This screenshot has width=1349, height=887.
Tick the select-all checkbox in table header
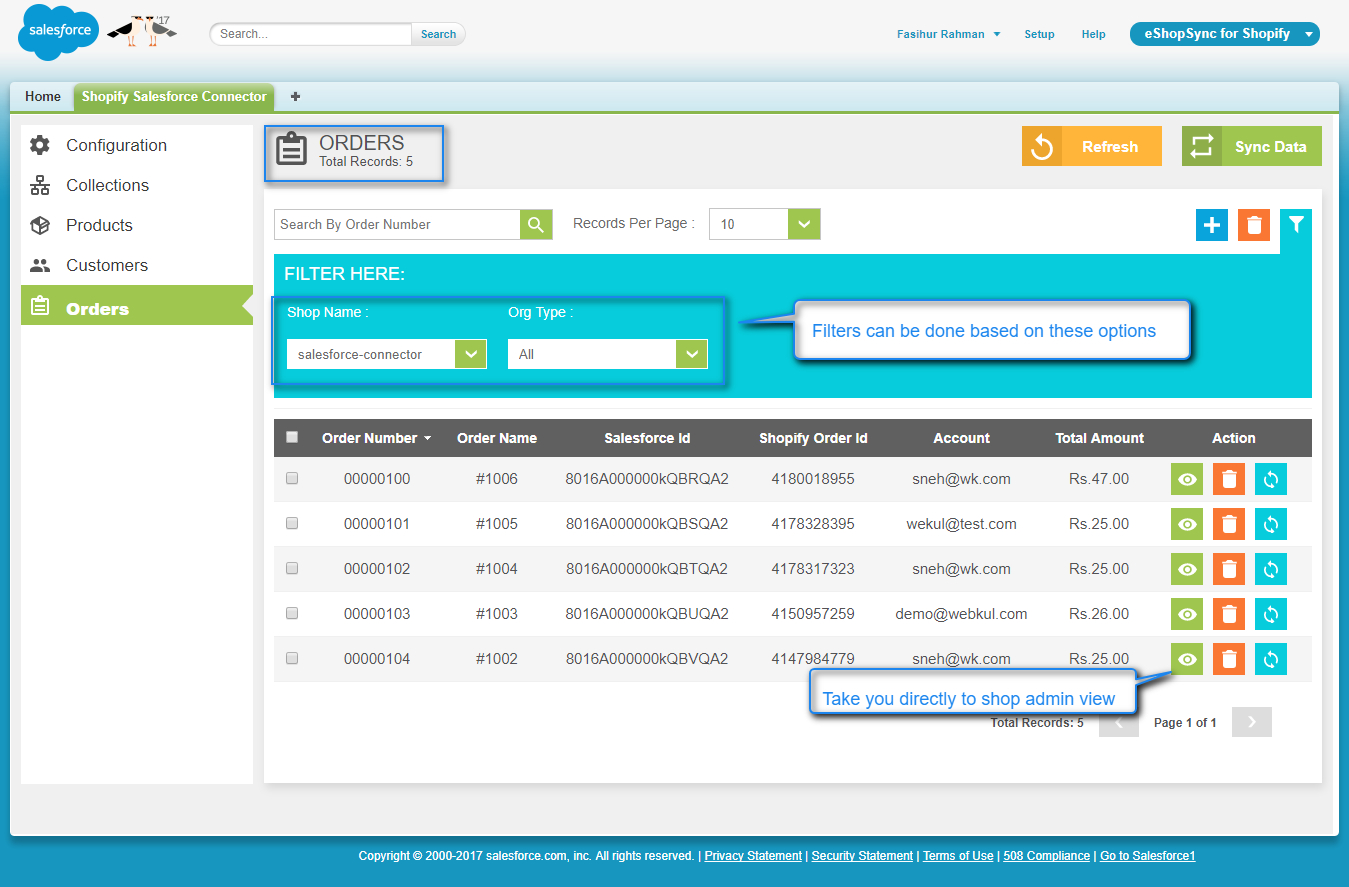pos(292,437)
